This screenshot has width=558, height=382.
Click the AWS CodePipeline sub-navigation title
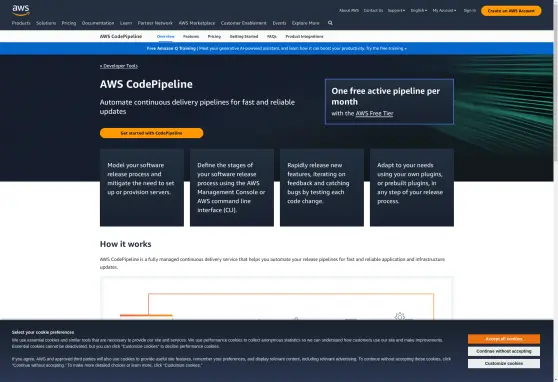[x=121, y=36]
